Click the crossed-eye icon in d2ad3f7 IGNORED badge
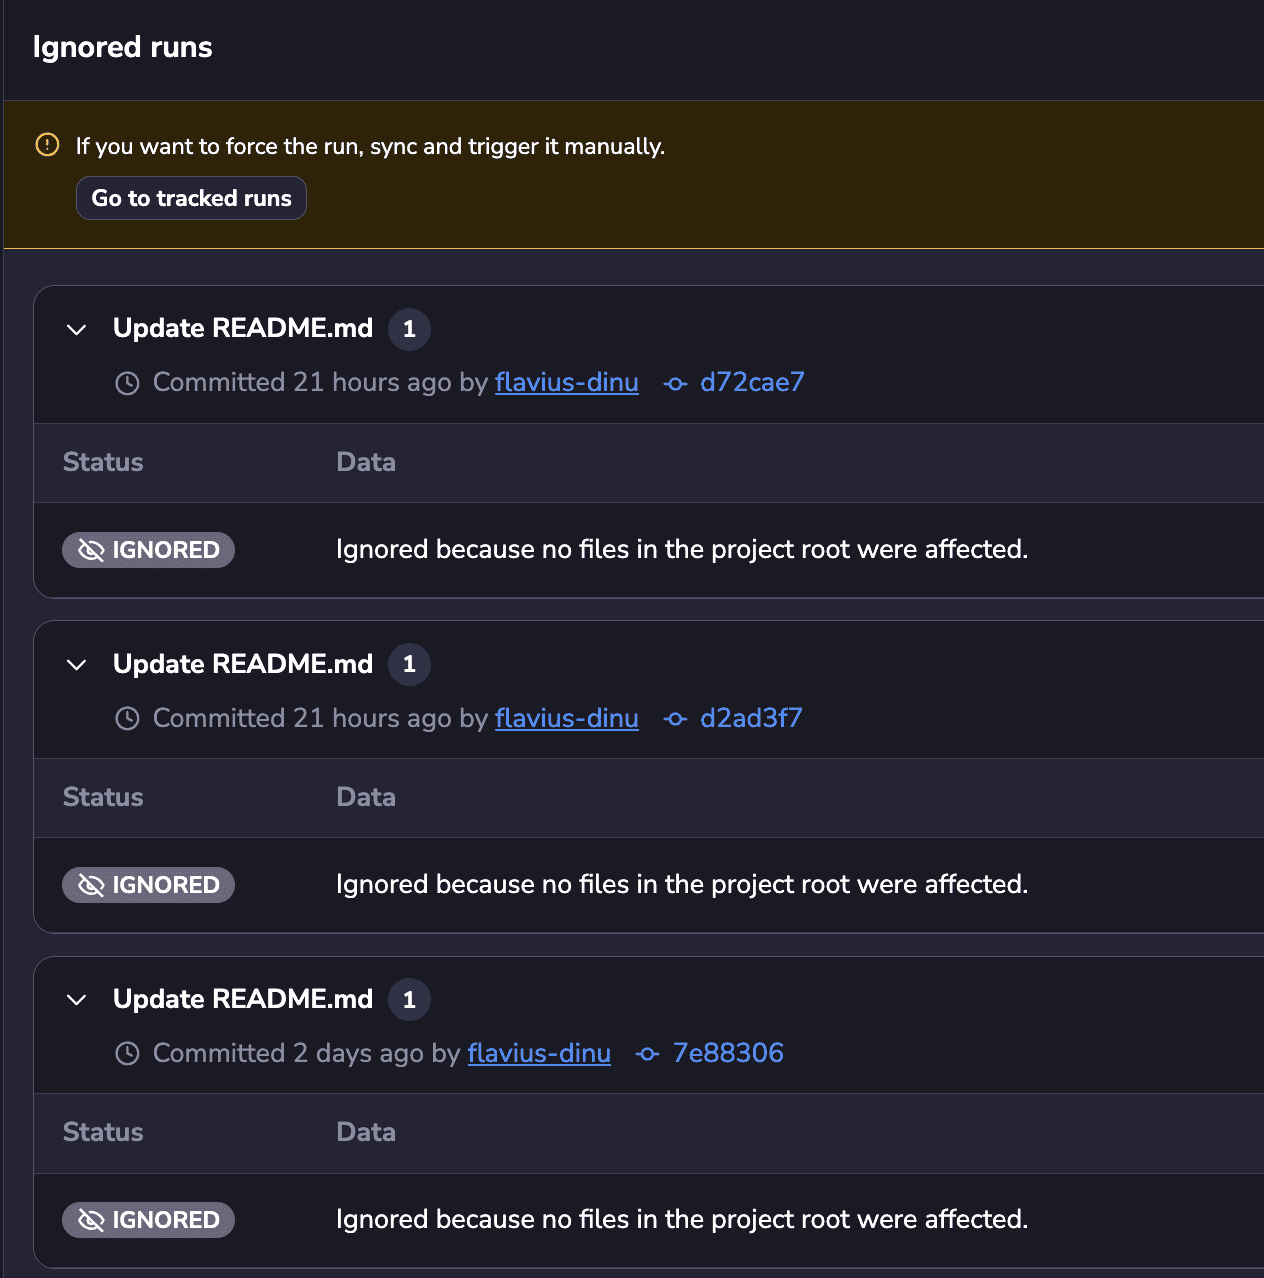Viewport: 1264px width, 1278px height. point(91,885)
